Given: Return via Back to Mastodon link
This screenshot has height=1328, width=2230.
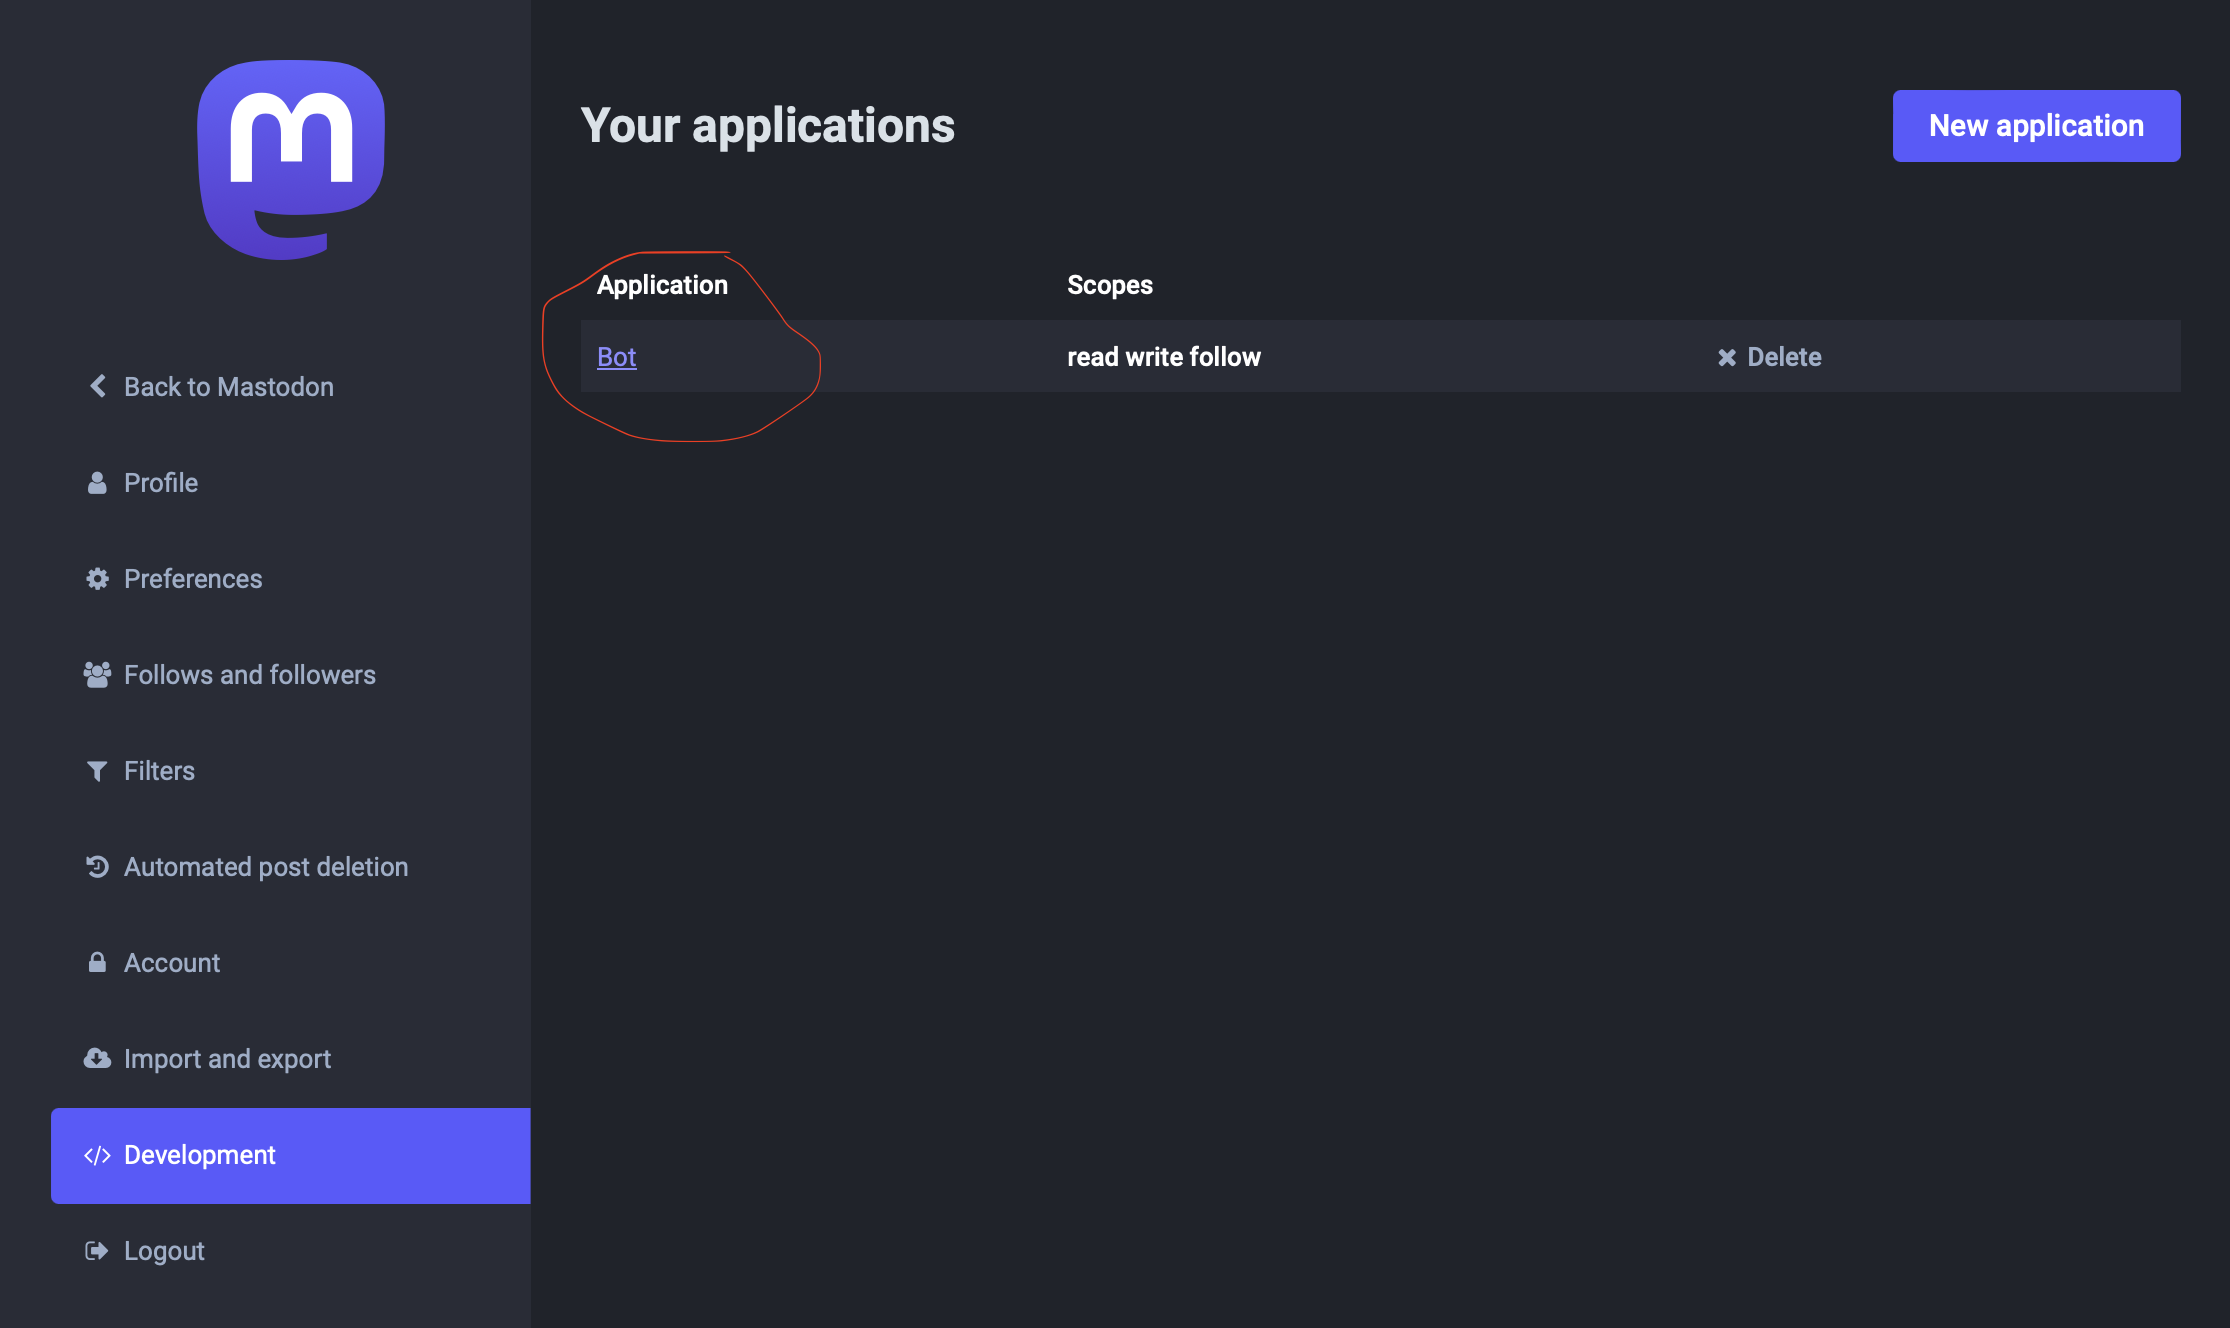Looking at the screenshot, I should [x=228, y=387].
